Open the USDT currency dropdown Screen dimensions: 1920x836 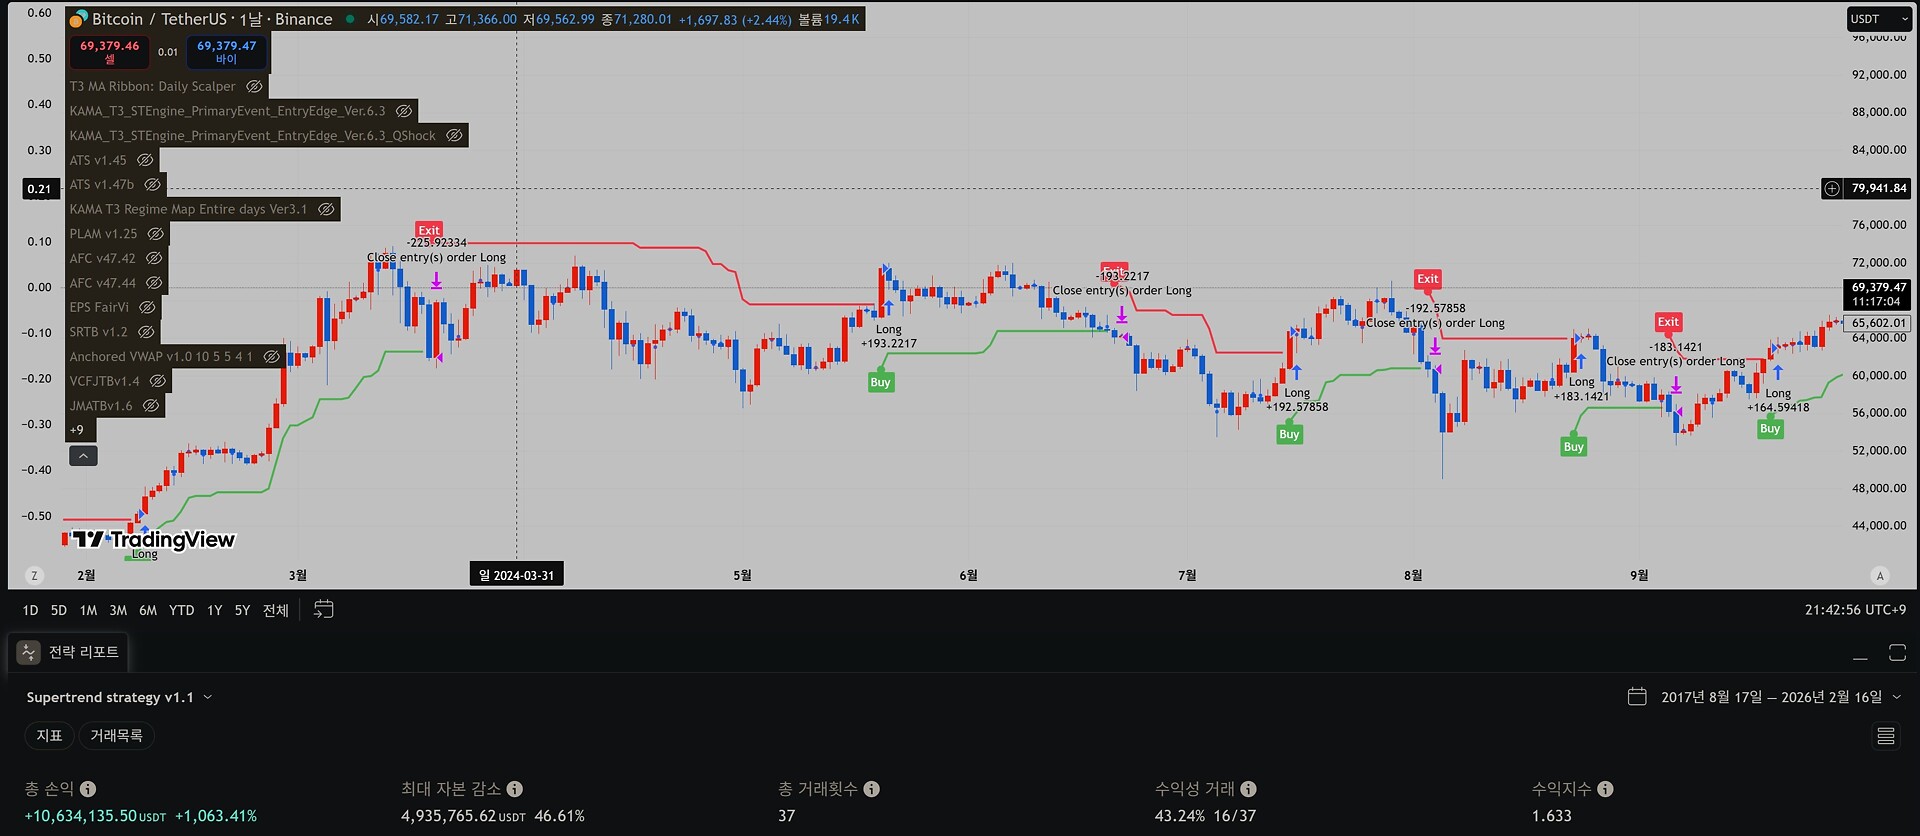coord(1879,19)
